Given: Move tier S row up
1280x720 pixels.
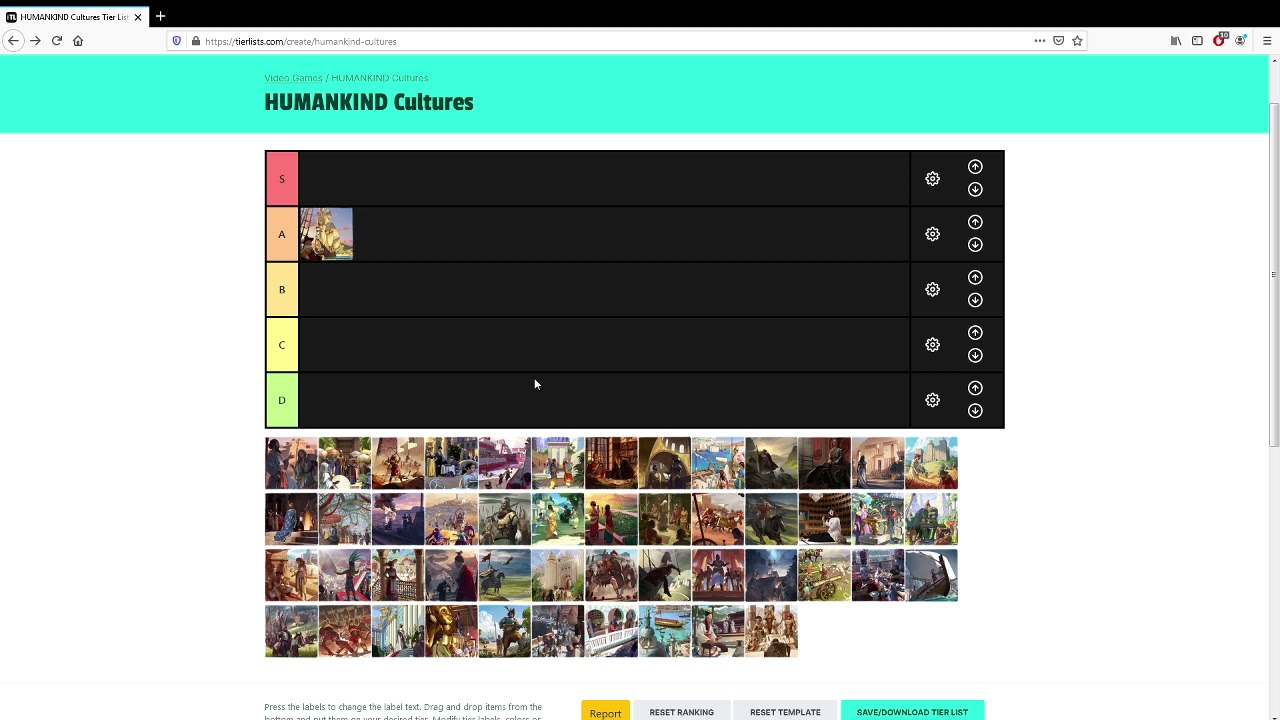Looking at the screenshot, I should [x=975, y=167].
